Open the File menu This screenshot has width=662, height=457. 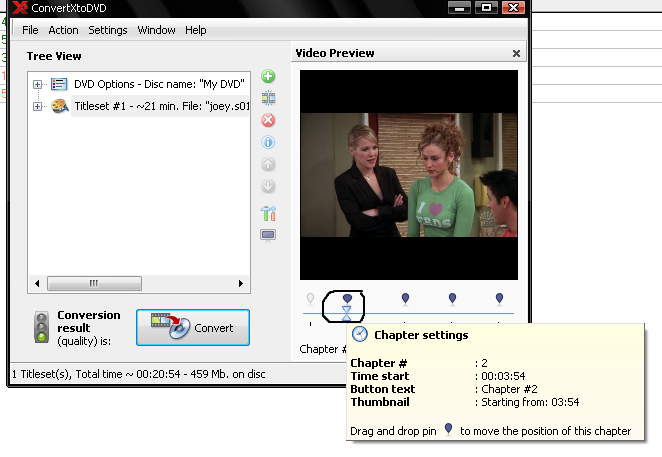point(30,30)
